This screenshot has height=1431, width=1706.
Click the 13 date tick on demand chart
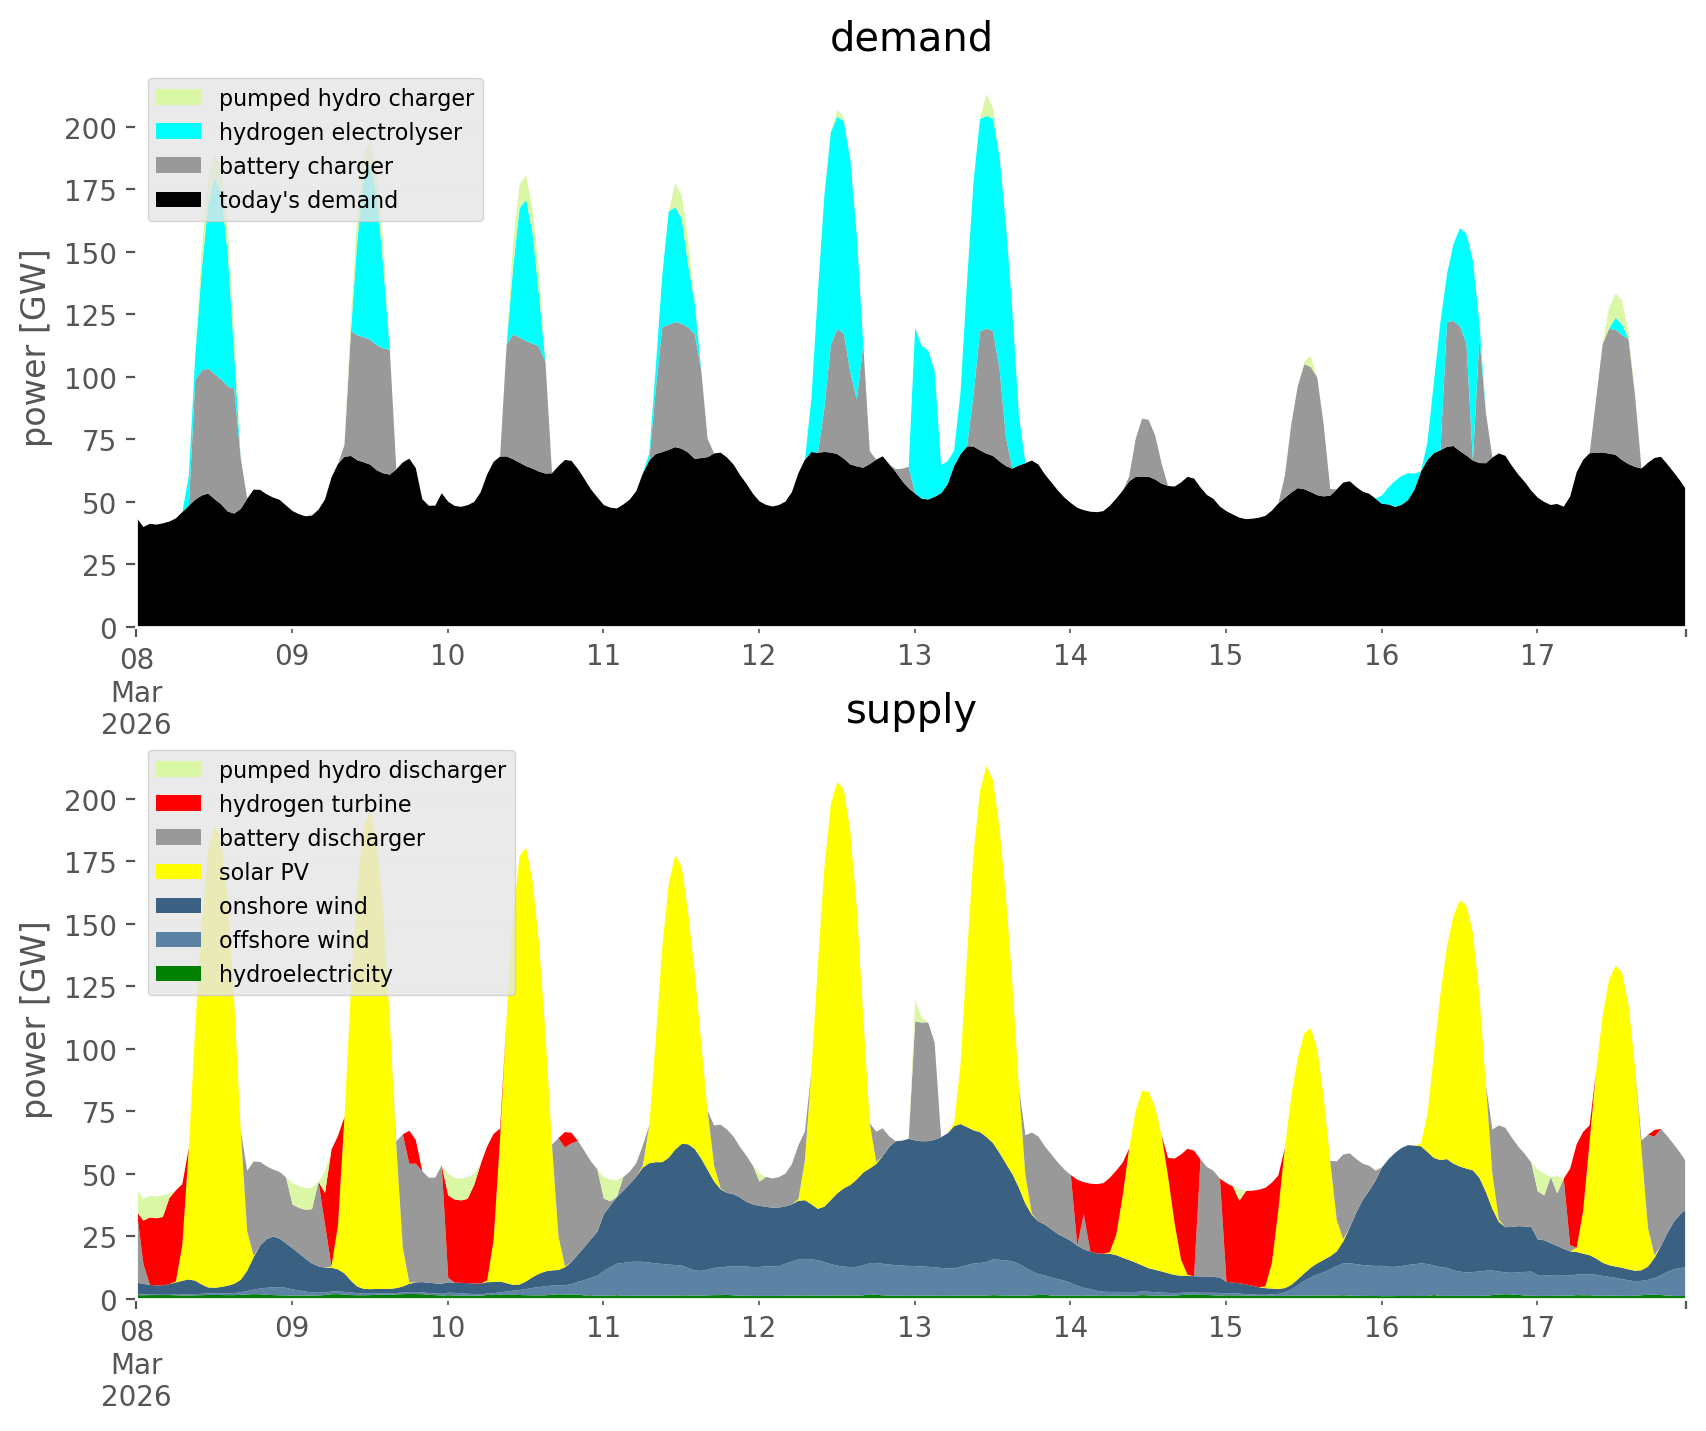pos(914,656)
